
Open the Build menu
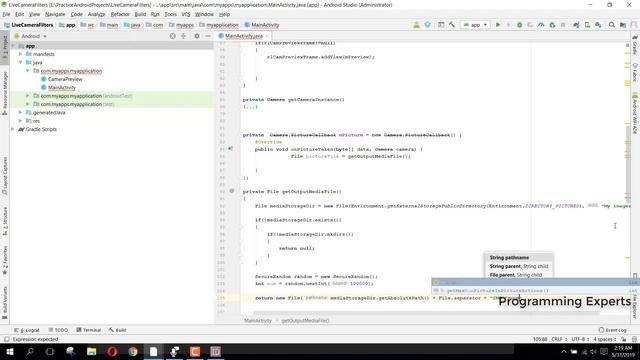click(140, 14)
